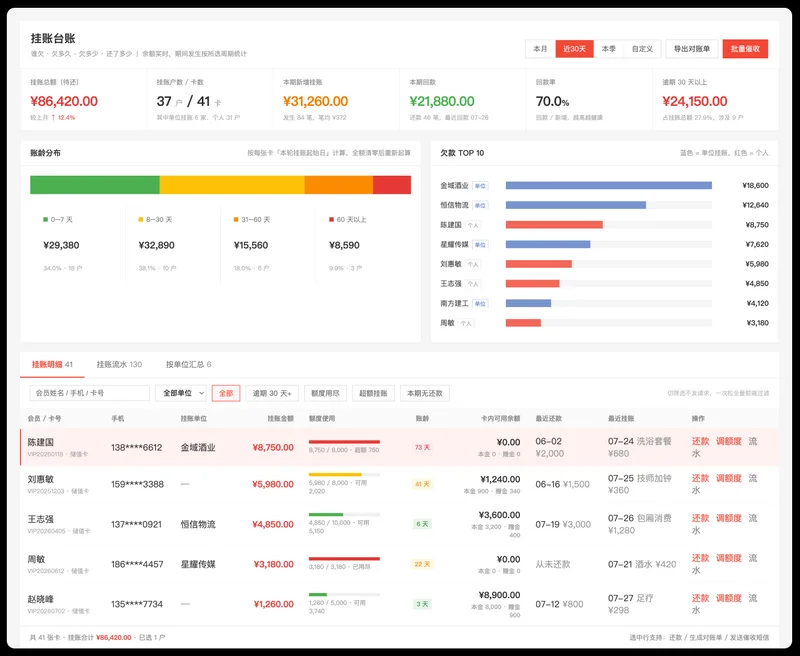Click the 恒信物流 bar in 欠款 TOP 10
This screenshot has width=800, height=656.
pos(576,205)
